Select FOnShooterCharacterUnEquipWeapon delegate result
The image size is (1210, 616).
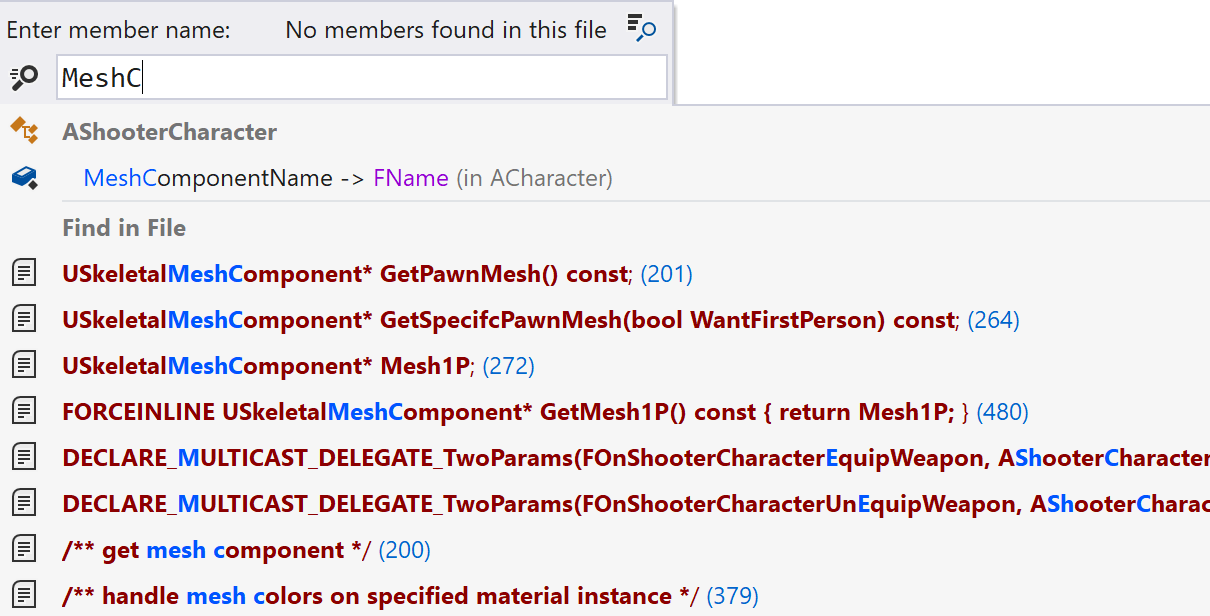click(x=636, y=504)
